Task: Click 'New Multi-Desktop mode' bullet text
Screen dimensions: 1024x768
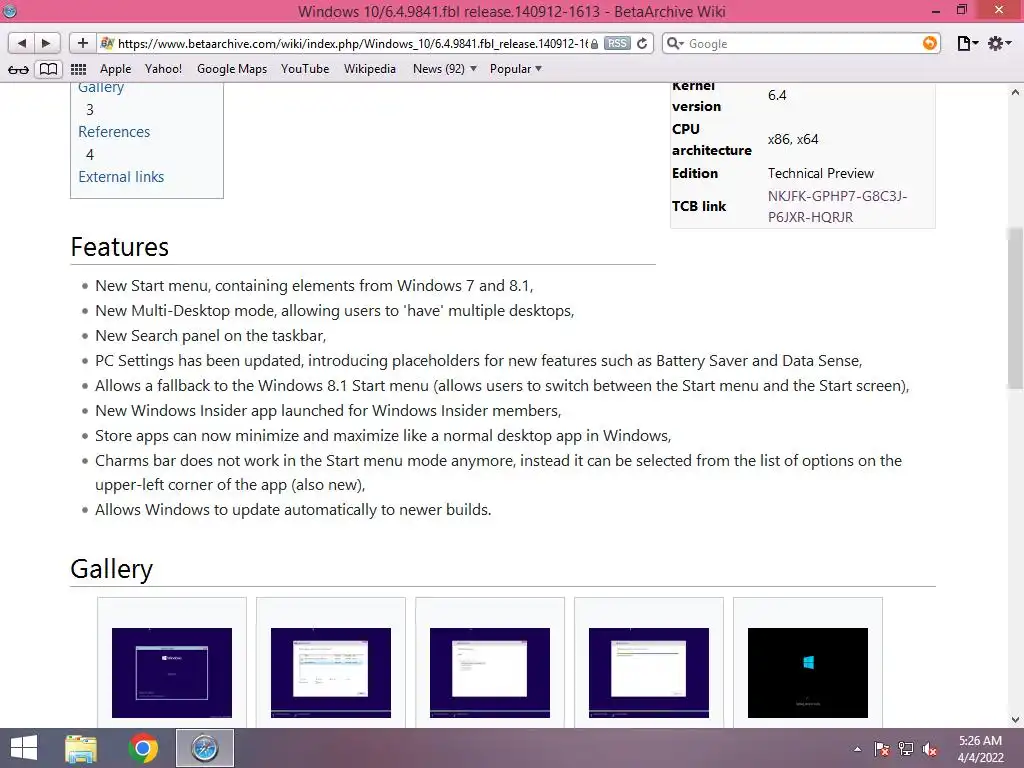Action: coord(334,311)
